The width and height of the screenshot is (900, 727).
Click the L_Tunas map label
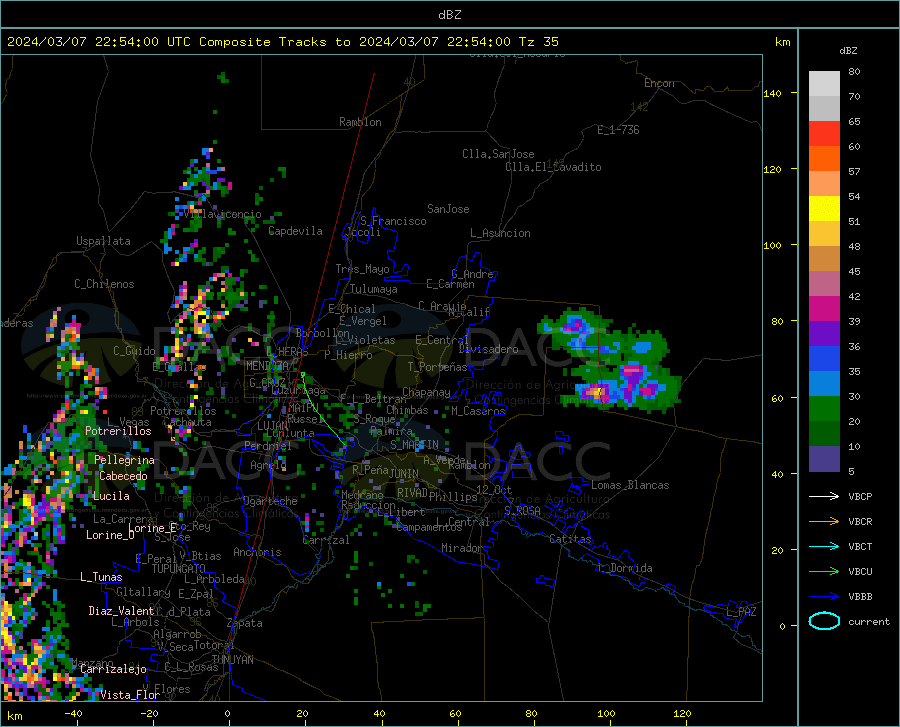[x=101, y=577]
